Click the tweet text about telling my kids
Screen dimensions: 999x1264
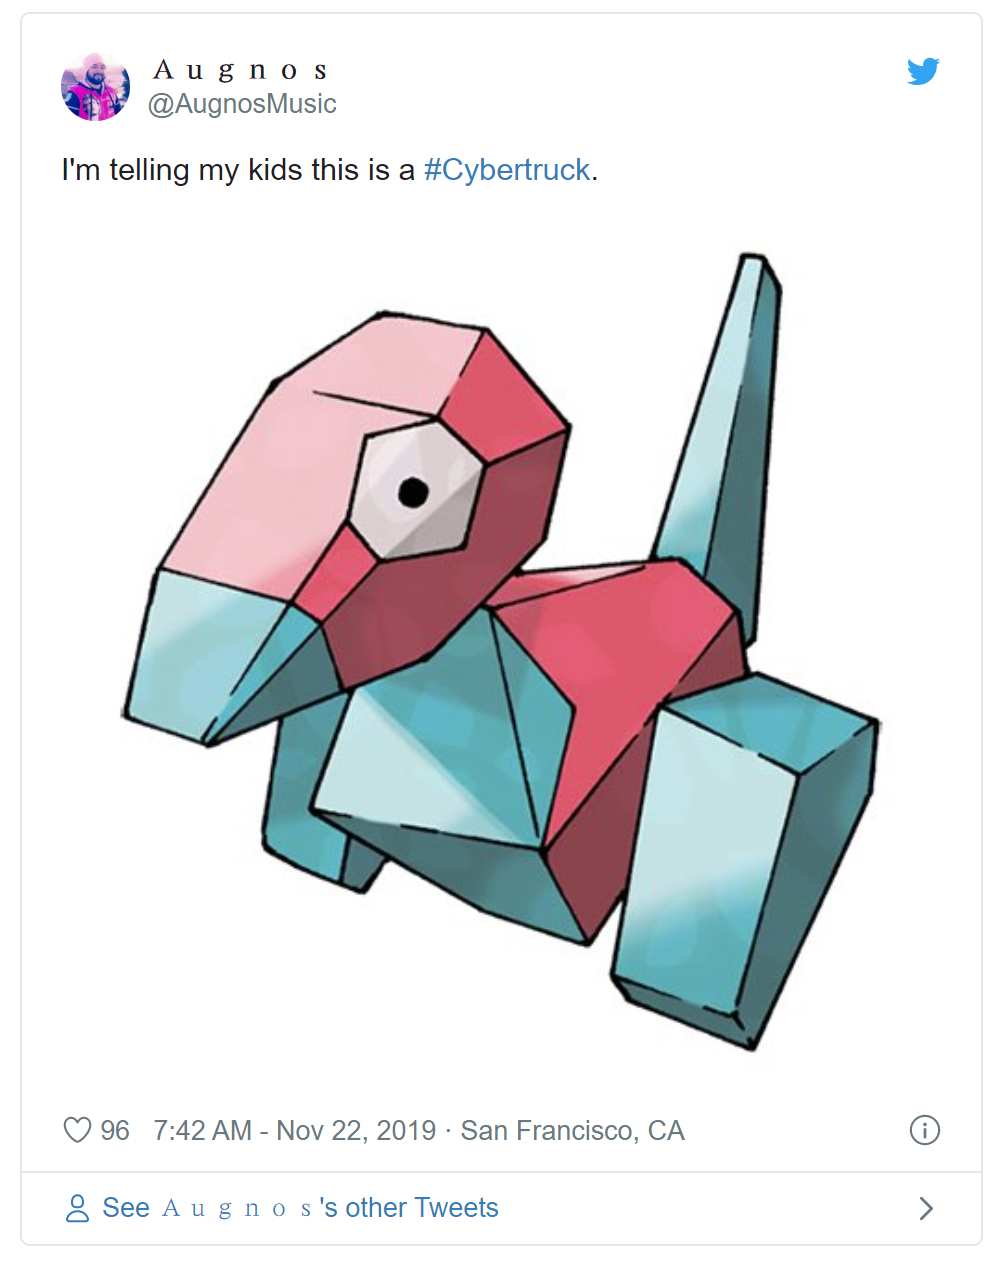click(330, 170)
